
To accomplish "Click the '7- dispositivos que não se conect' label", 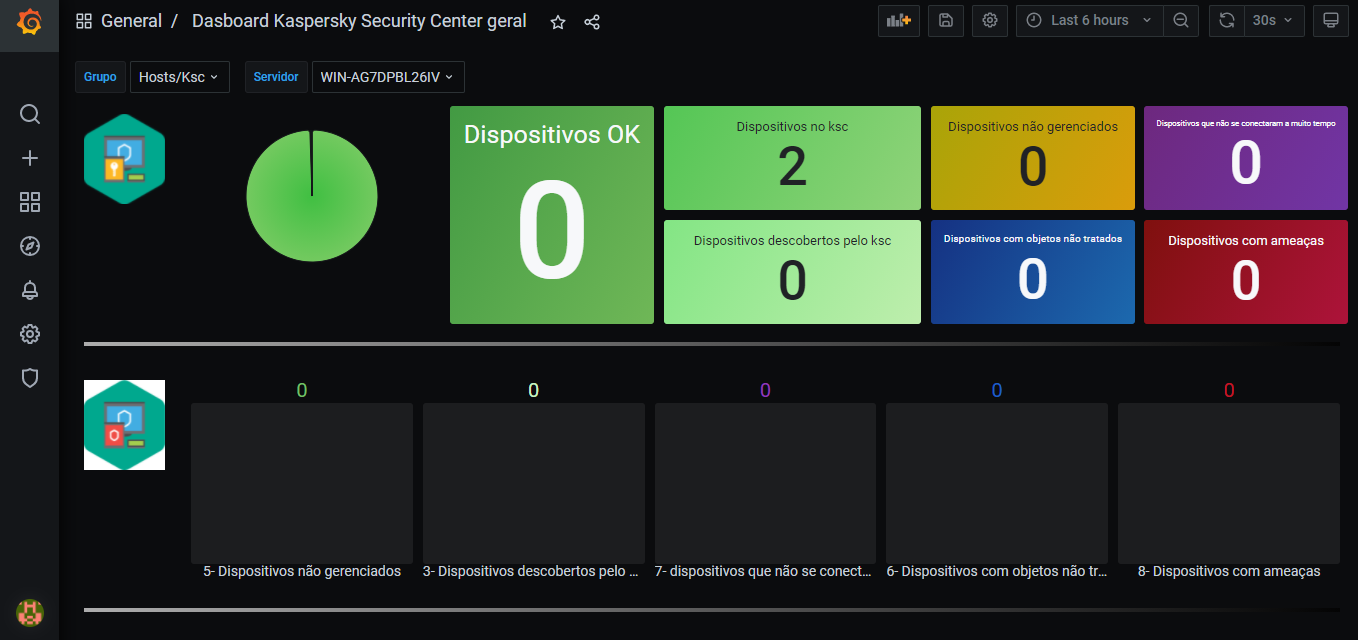I will [x=765, y=572].
